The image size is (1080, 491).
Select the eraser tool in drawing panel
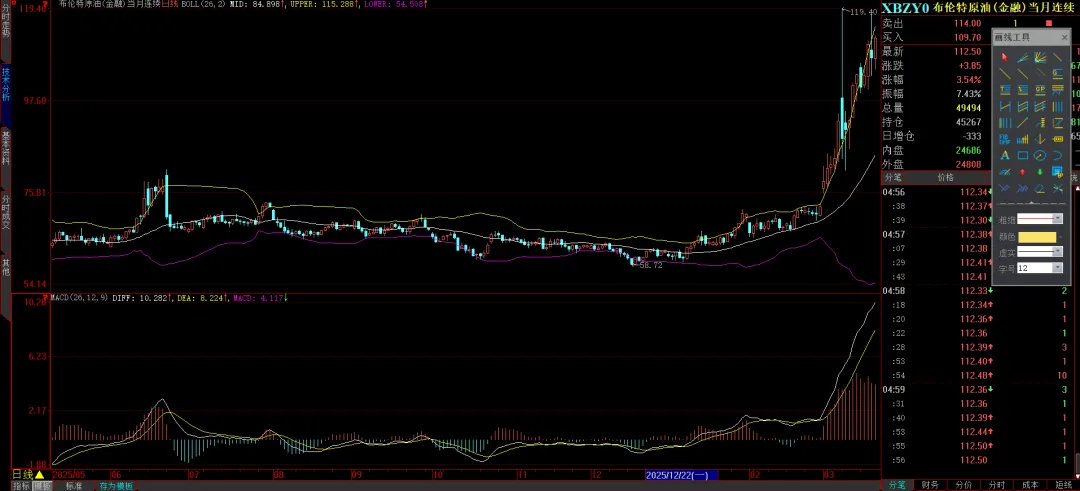click(1040, 188)
